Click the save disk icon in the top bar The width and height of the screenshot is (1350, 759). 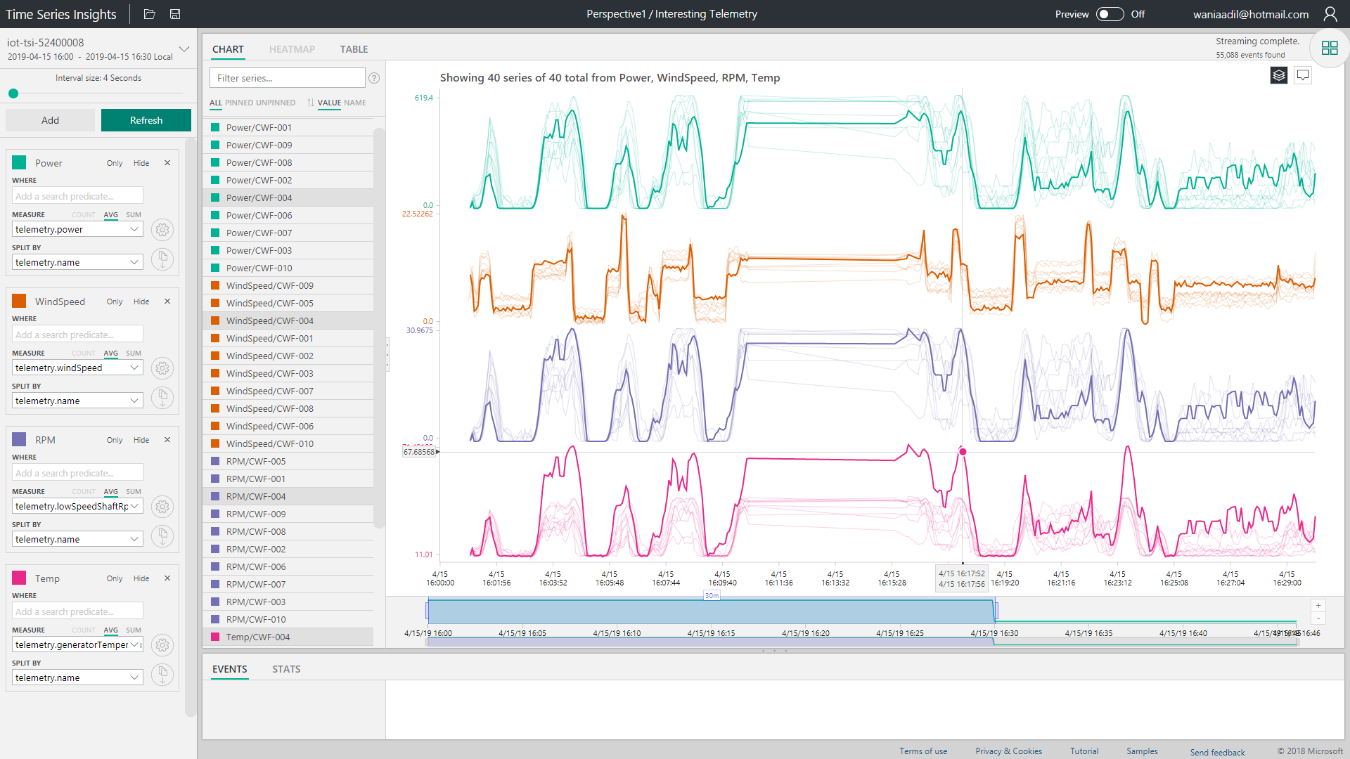(175, 14)
